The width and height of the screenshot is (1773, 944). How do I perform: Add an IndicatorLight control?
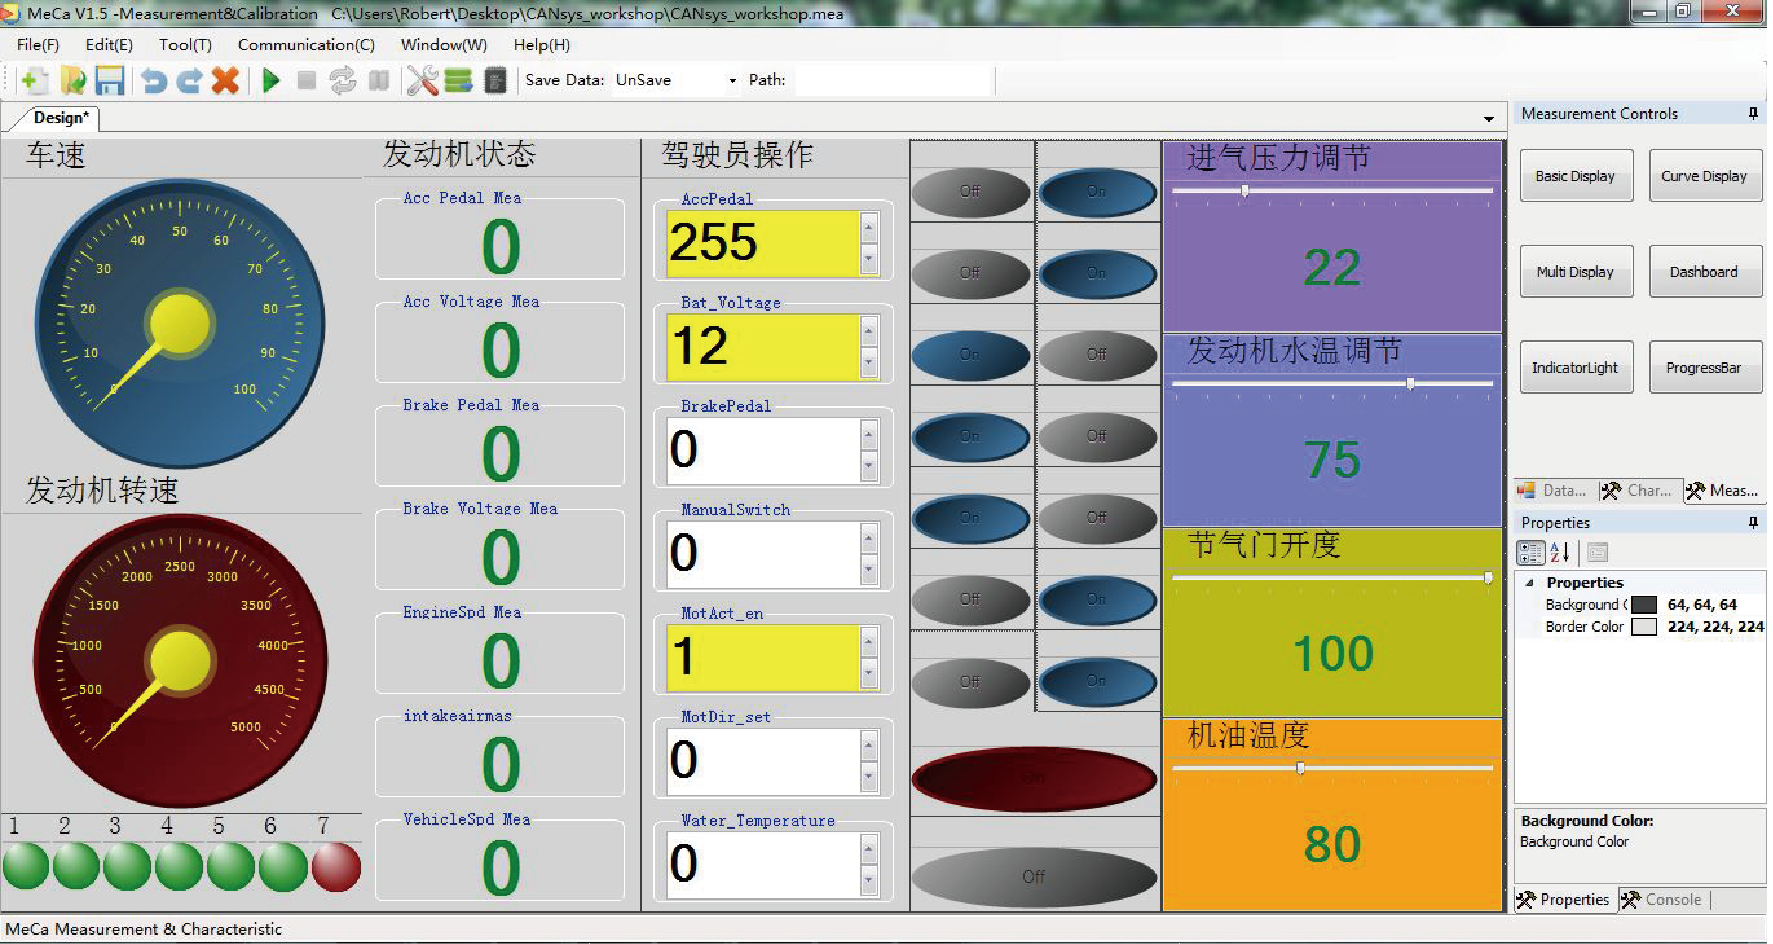(x=1576, y=368)
